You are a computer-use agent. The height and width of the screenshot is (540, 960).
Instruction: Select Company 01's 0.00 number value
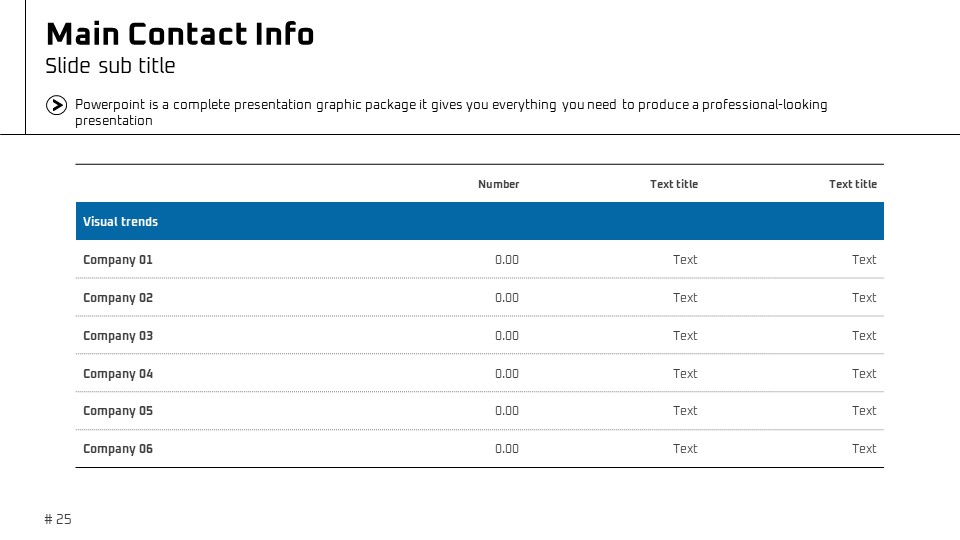click(x=507, y=260)
